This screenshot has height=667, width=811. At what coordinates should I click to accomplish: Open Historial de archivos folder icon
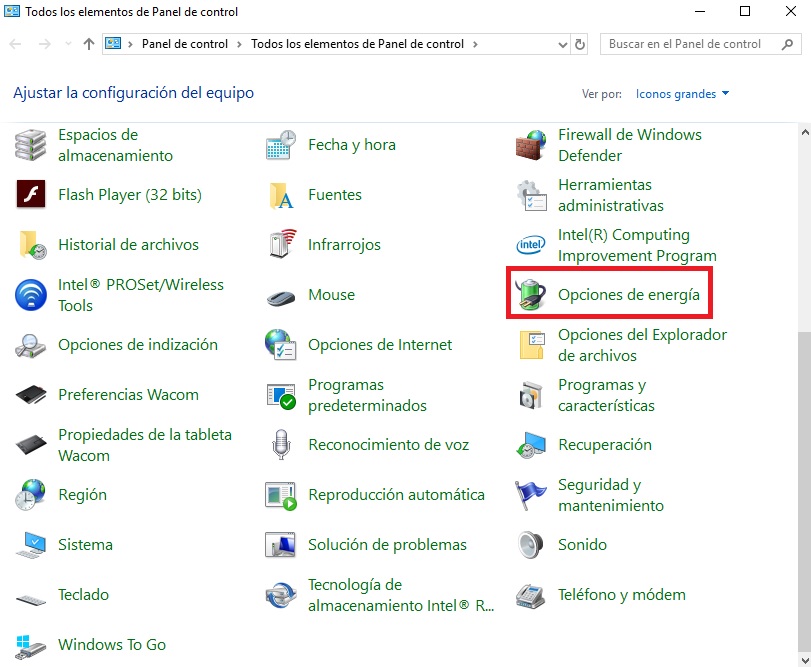point(32,245)
